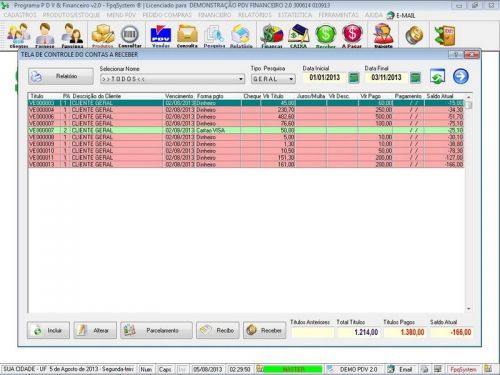Click the Parcelamento button
The image size is (500, 375).
[156, 330]
